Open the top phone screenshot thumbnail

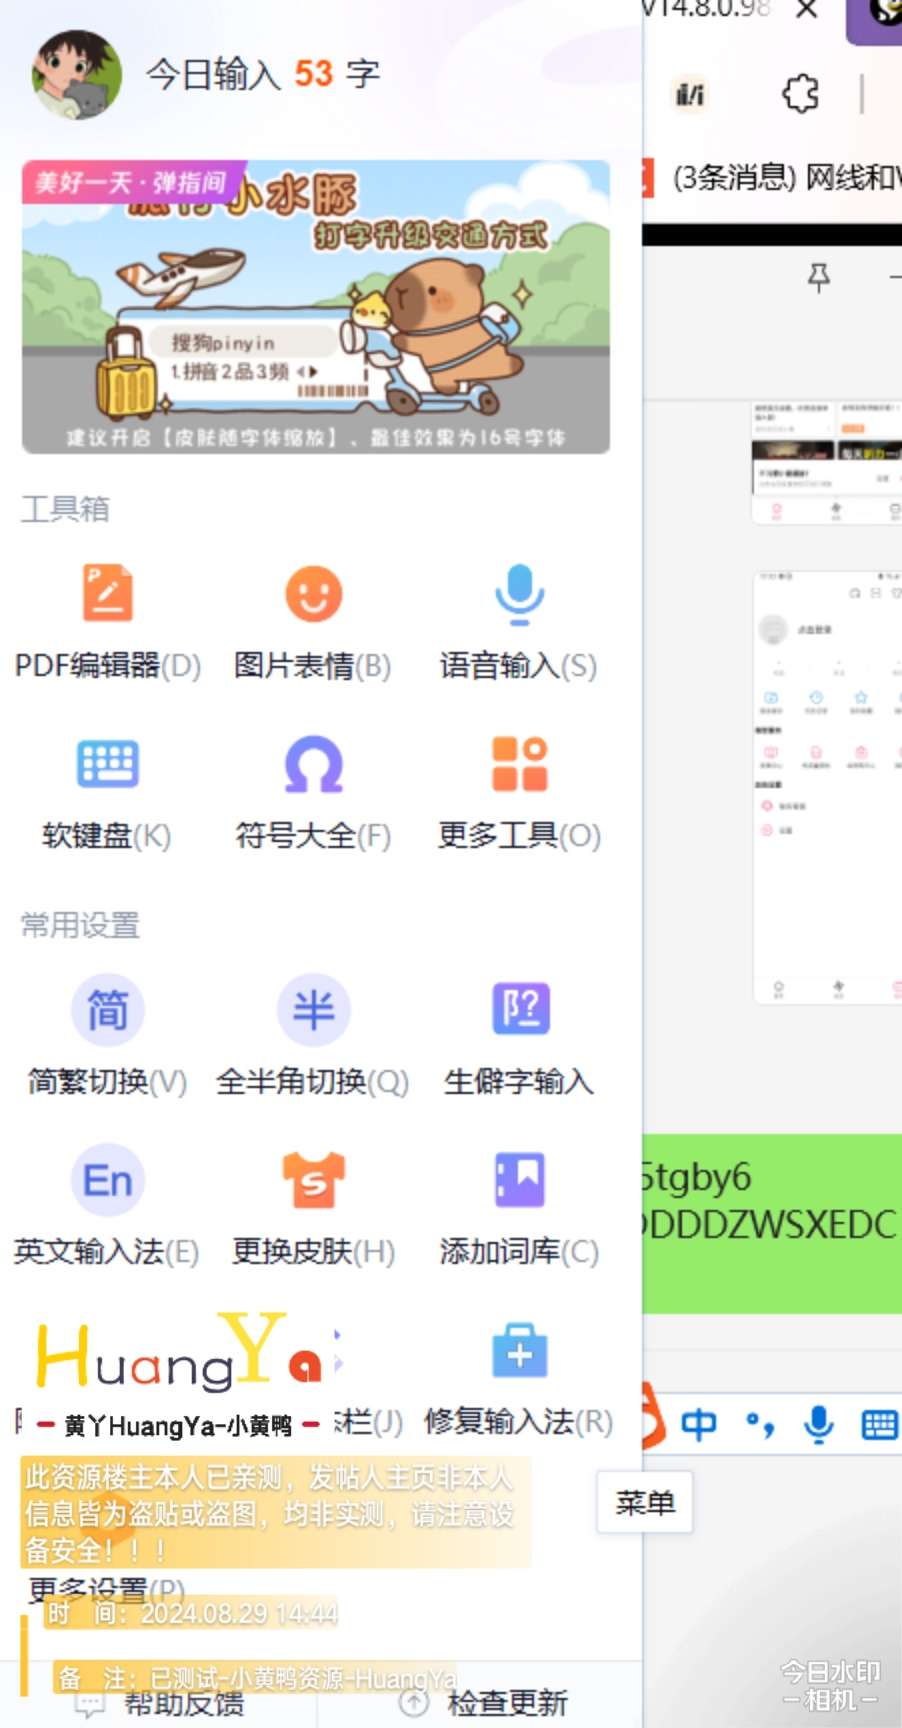tap(827, 462)
